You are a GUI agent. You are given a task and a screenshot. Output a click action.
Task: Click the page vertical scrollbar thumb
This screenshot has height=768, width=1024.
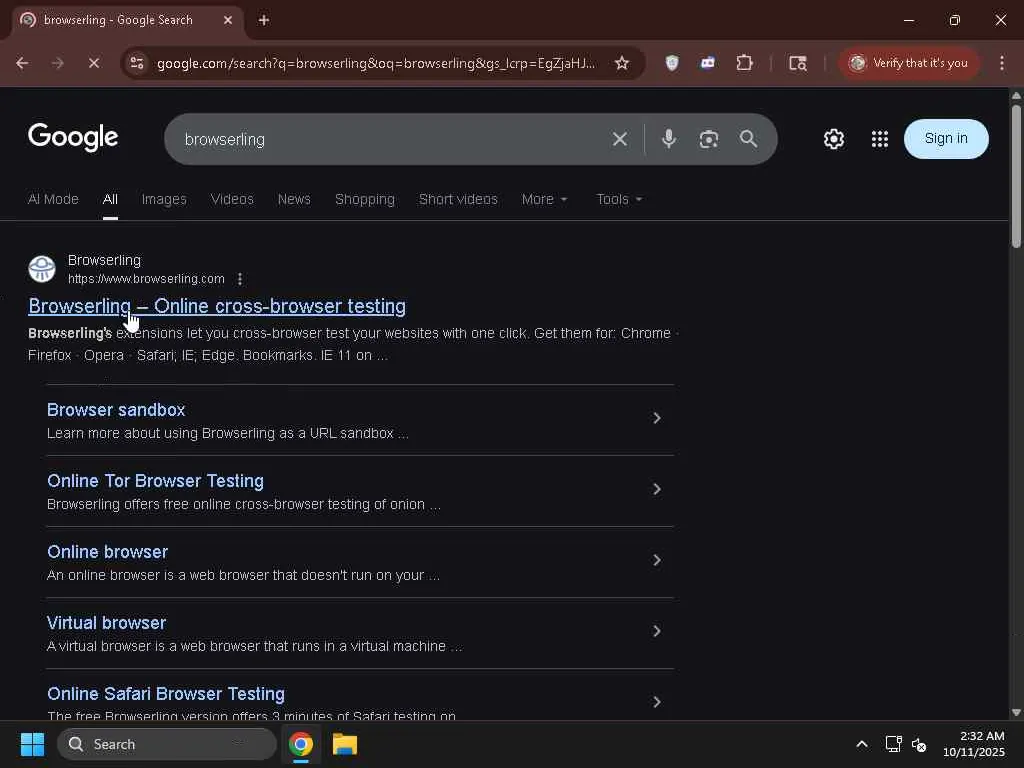[1016, 176]
